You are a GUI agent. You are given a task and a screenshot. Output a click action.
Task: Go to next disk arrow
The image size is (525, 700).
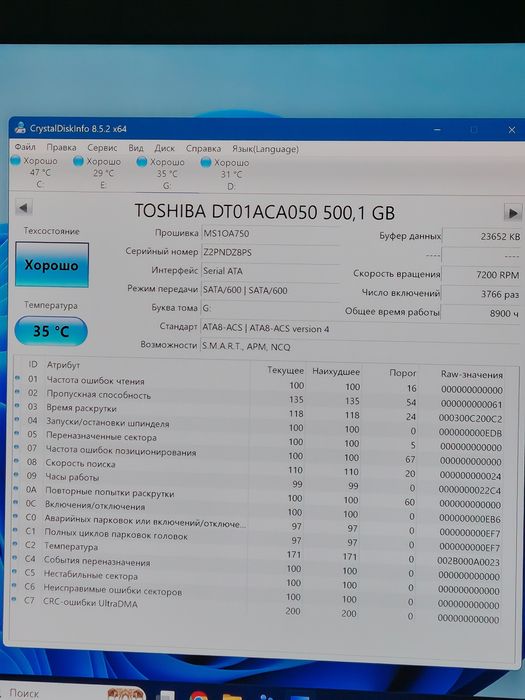(x=513, y=212)
